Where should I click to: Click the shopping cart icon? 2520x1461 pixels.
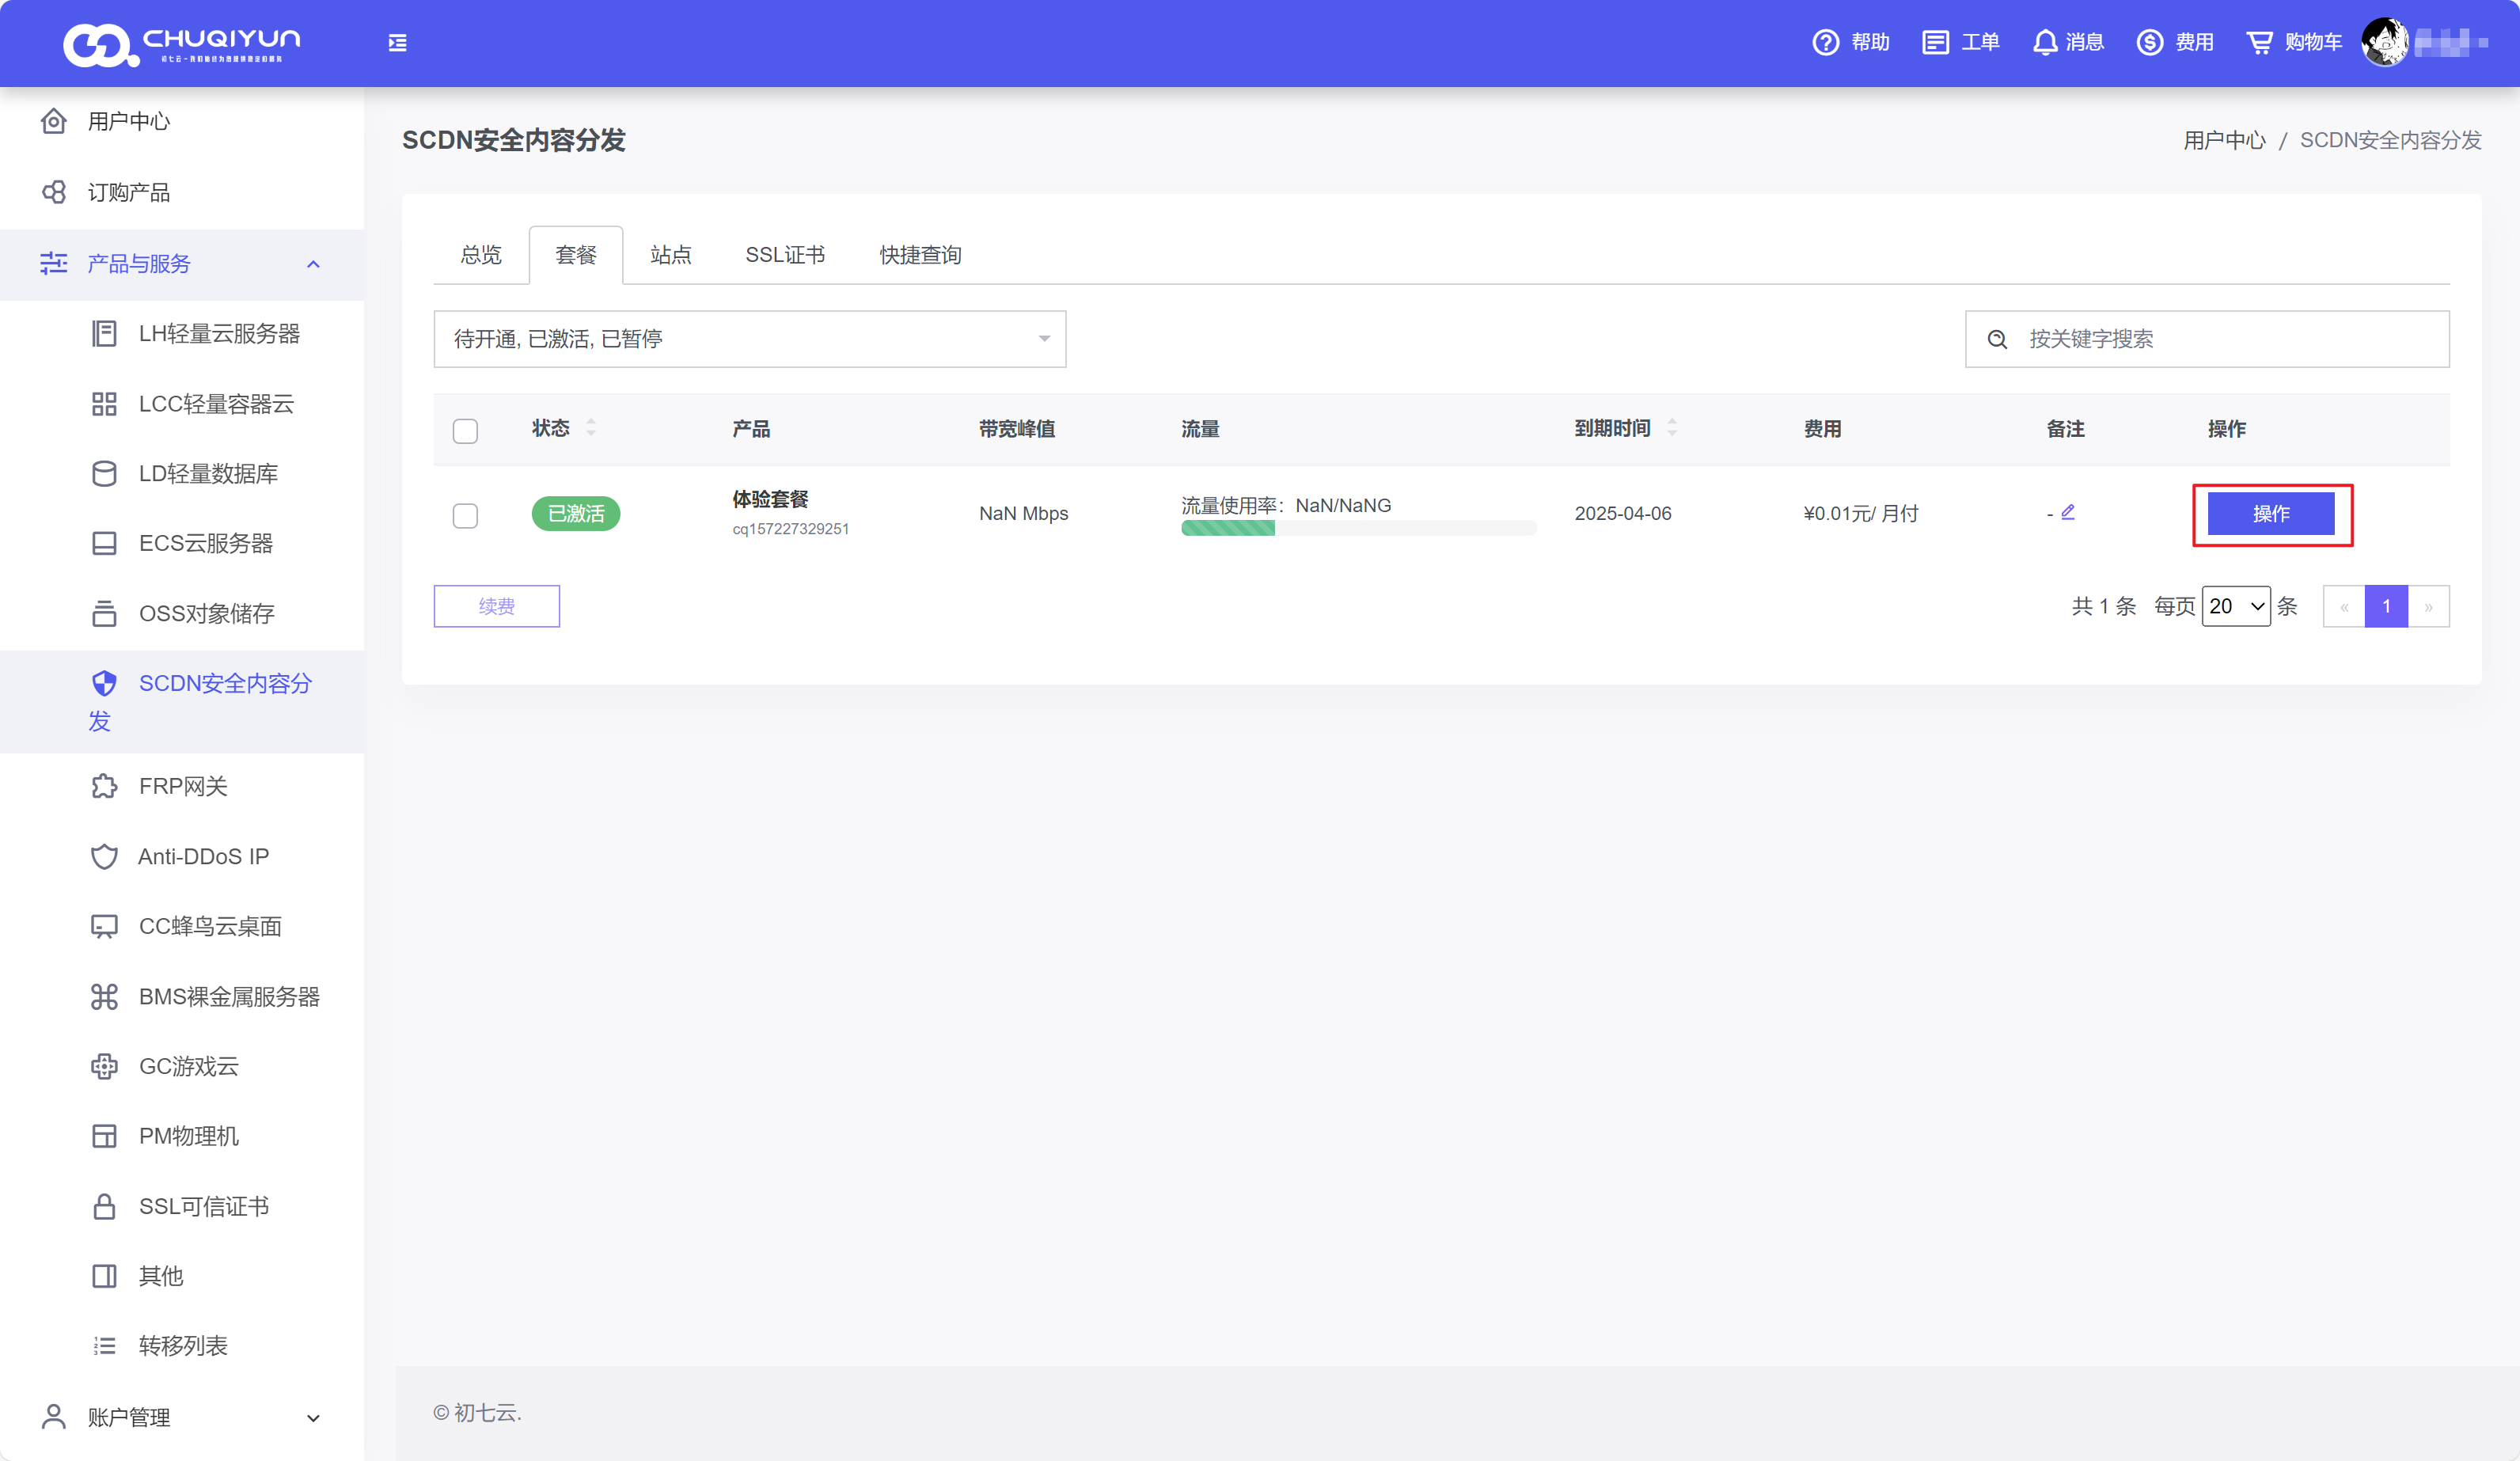point(2259,42)
